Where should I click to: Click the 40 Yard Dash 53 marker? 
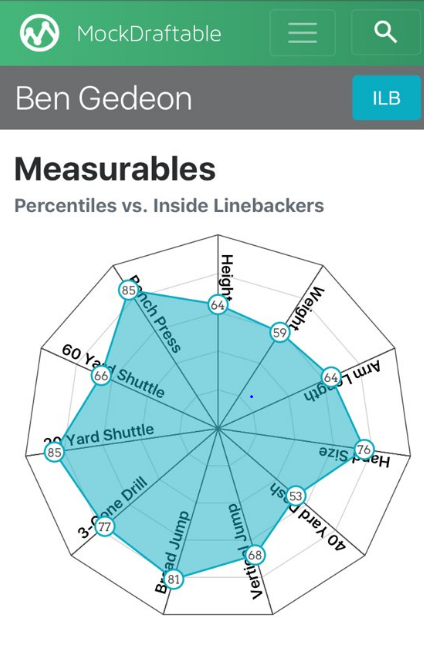[295, 496]
